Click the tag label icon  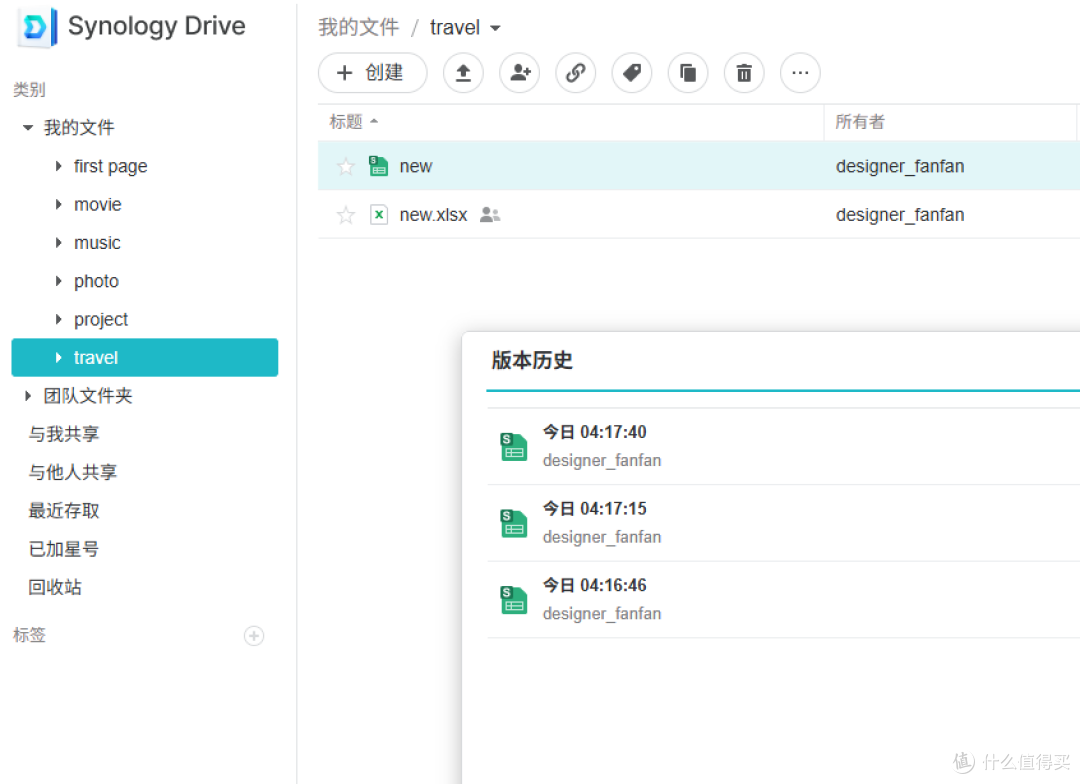click(x=632, y=73)
